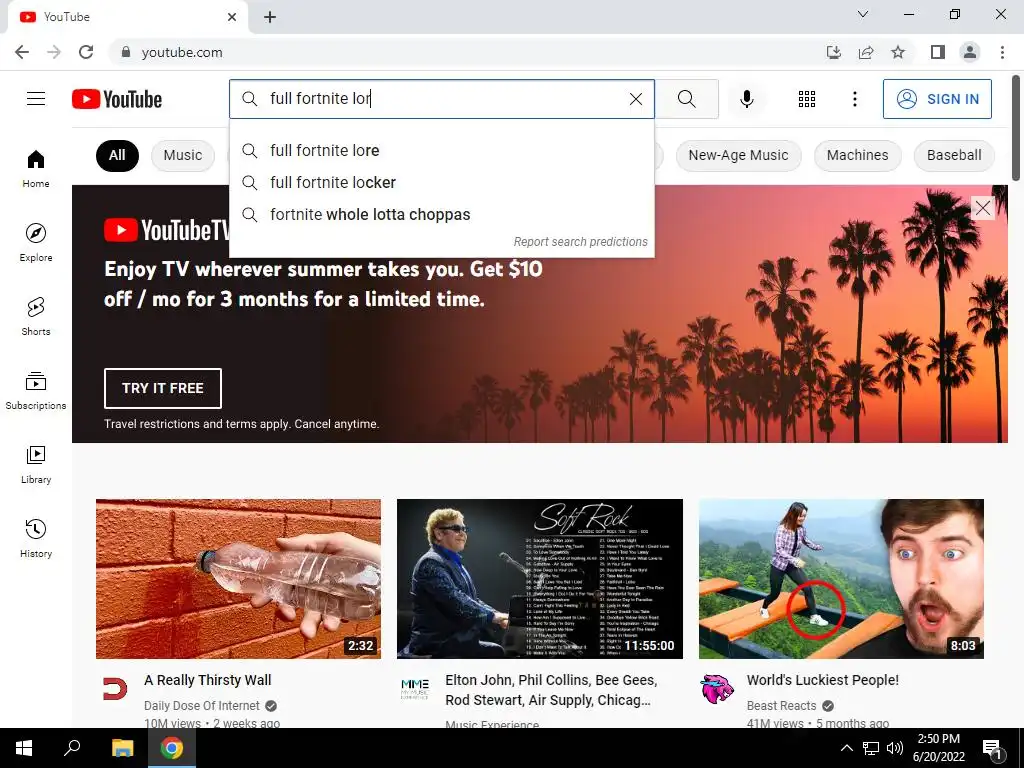Click 'A Really Thirsty Wall' title

tap(208, 680)
